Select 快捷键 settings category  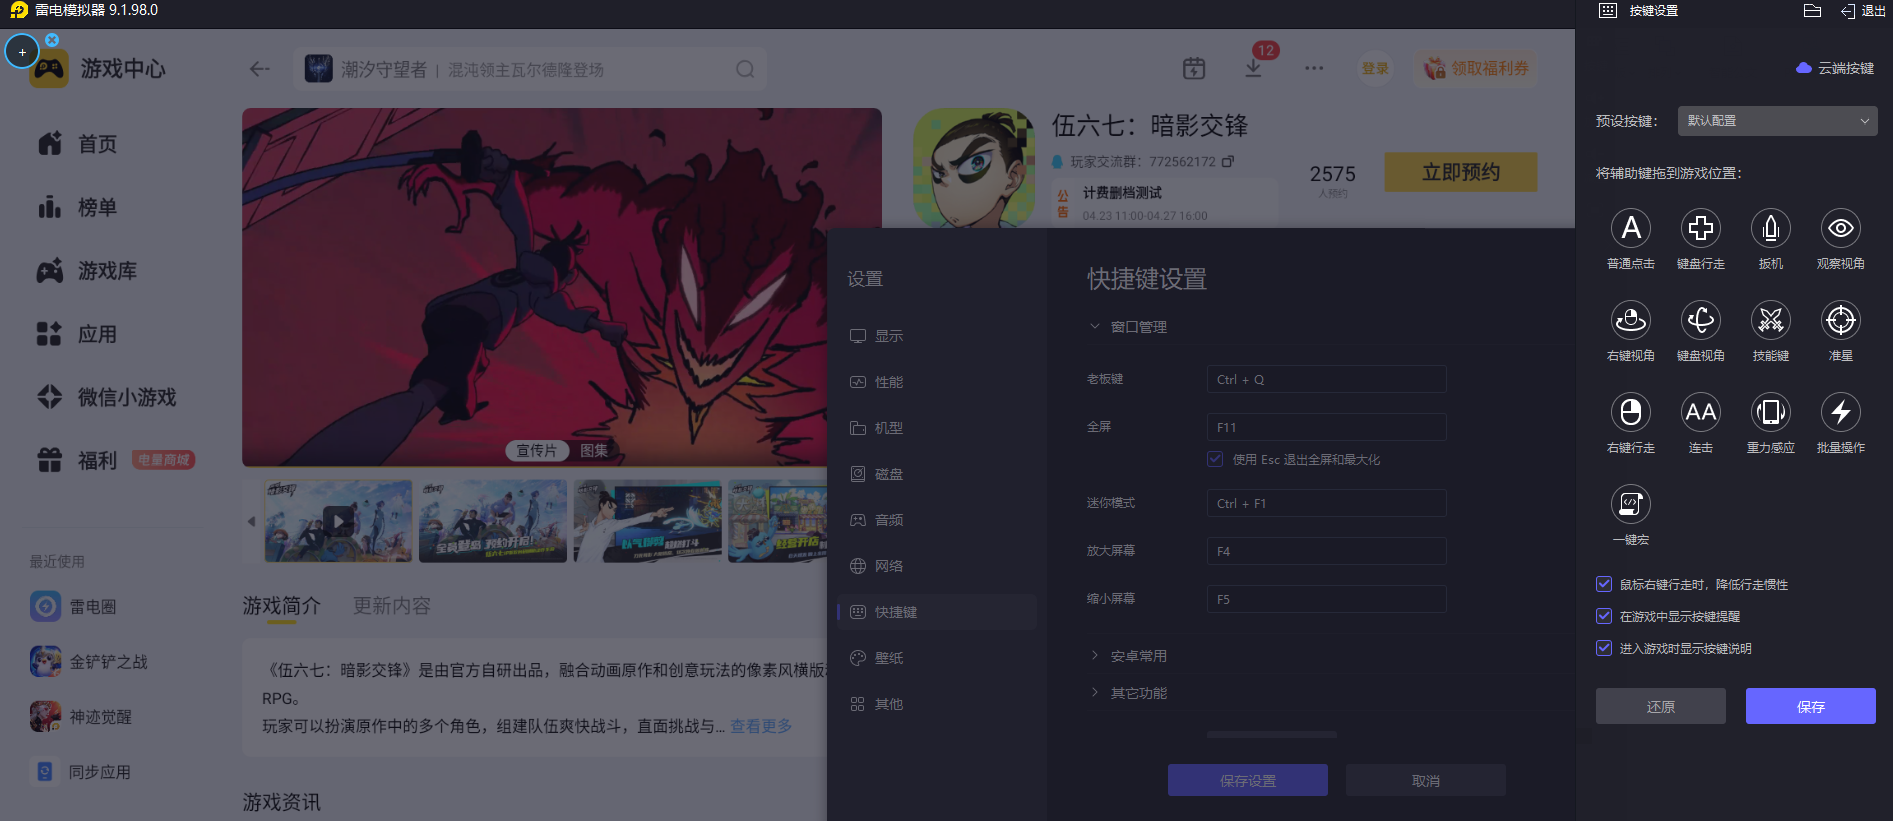[937, 612]
